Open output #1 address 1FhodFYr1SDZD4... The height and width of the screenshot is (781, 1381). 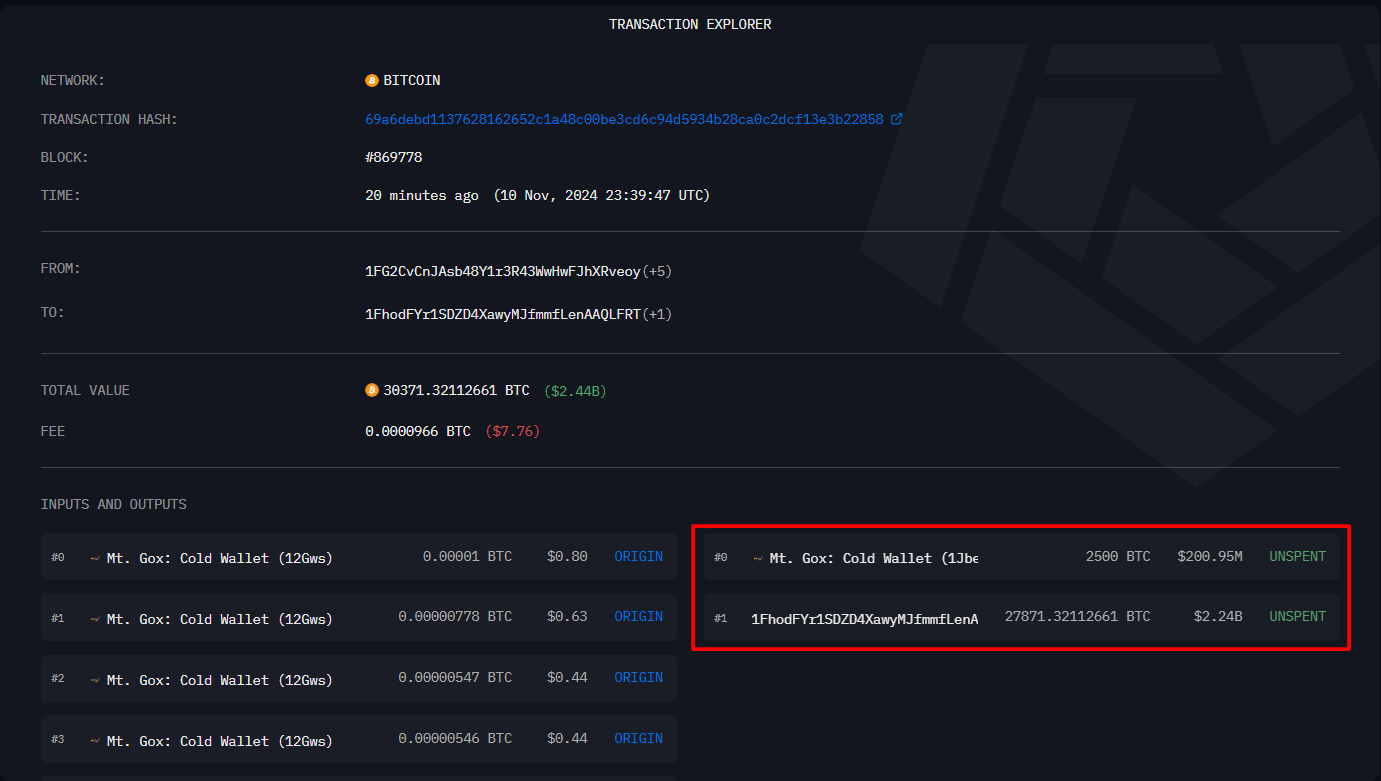point(864,619)
